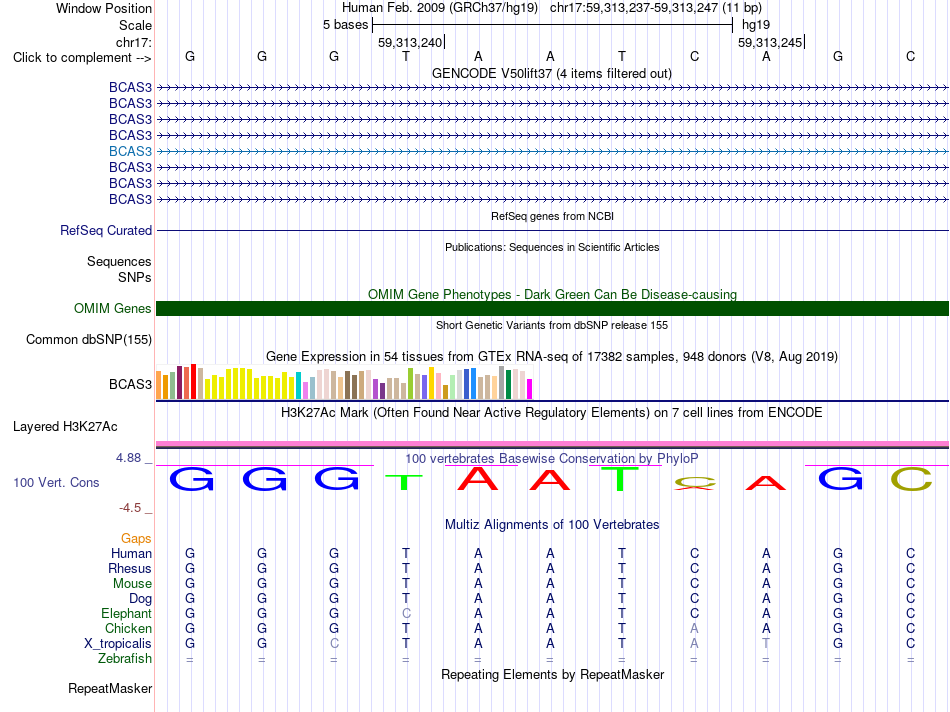Viewport: 950px width, 712px height.
Task: Click the 'Click to complement -->' label
Action: click(82, 58)
